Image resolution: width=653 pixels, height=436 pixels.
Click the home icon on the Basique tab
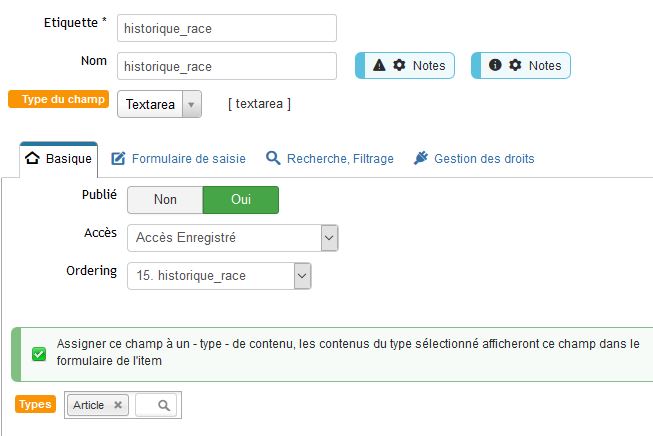(x=32, y=158)
